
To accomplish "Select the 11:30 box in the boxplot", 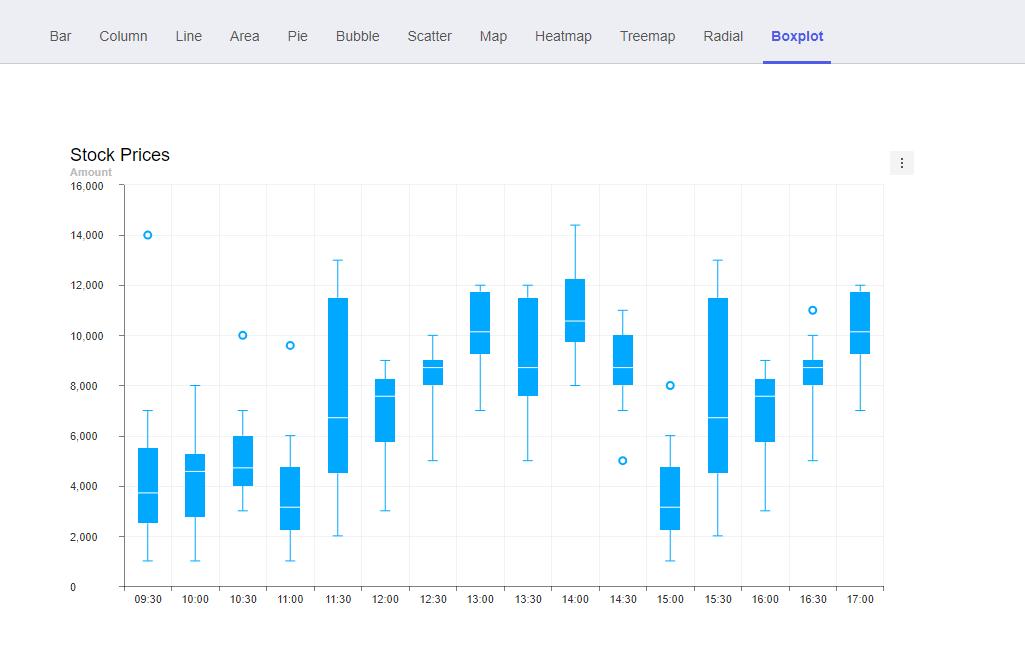I will 338,385.
